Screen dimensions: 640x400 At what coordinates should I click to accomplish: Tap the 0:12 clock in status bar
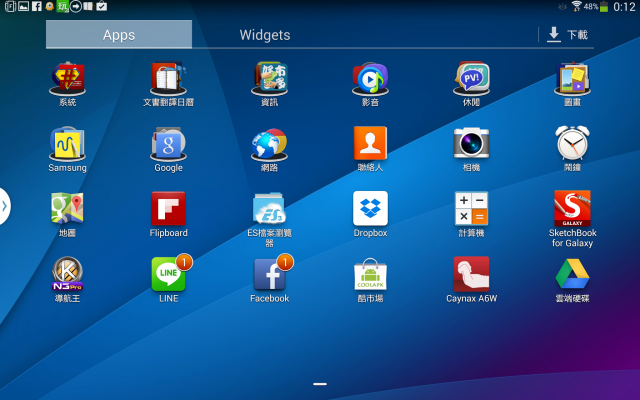(x=624, y=7)
